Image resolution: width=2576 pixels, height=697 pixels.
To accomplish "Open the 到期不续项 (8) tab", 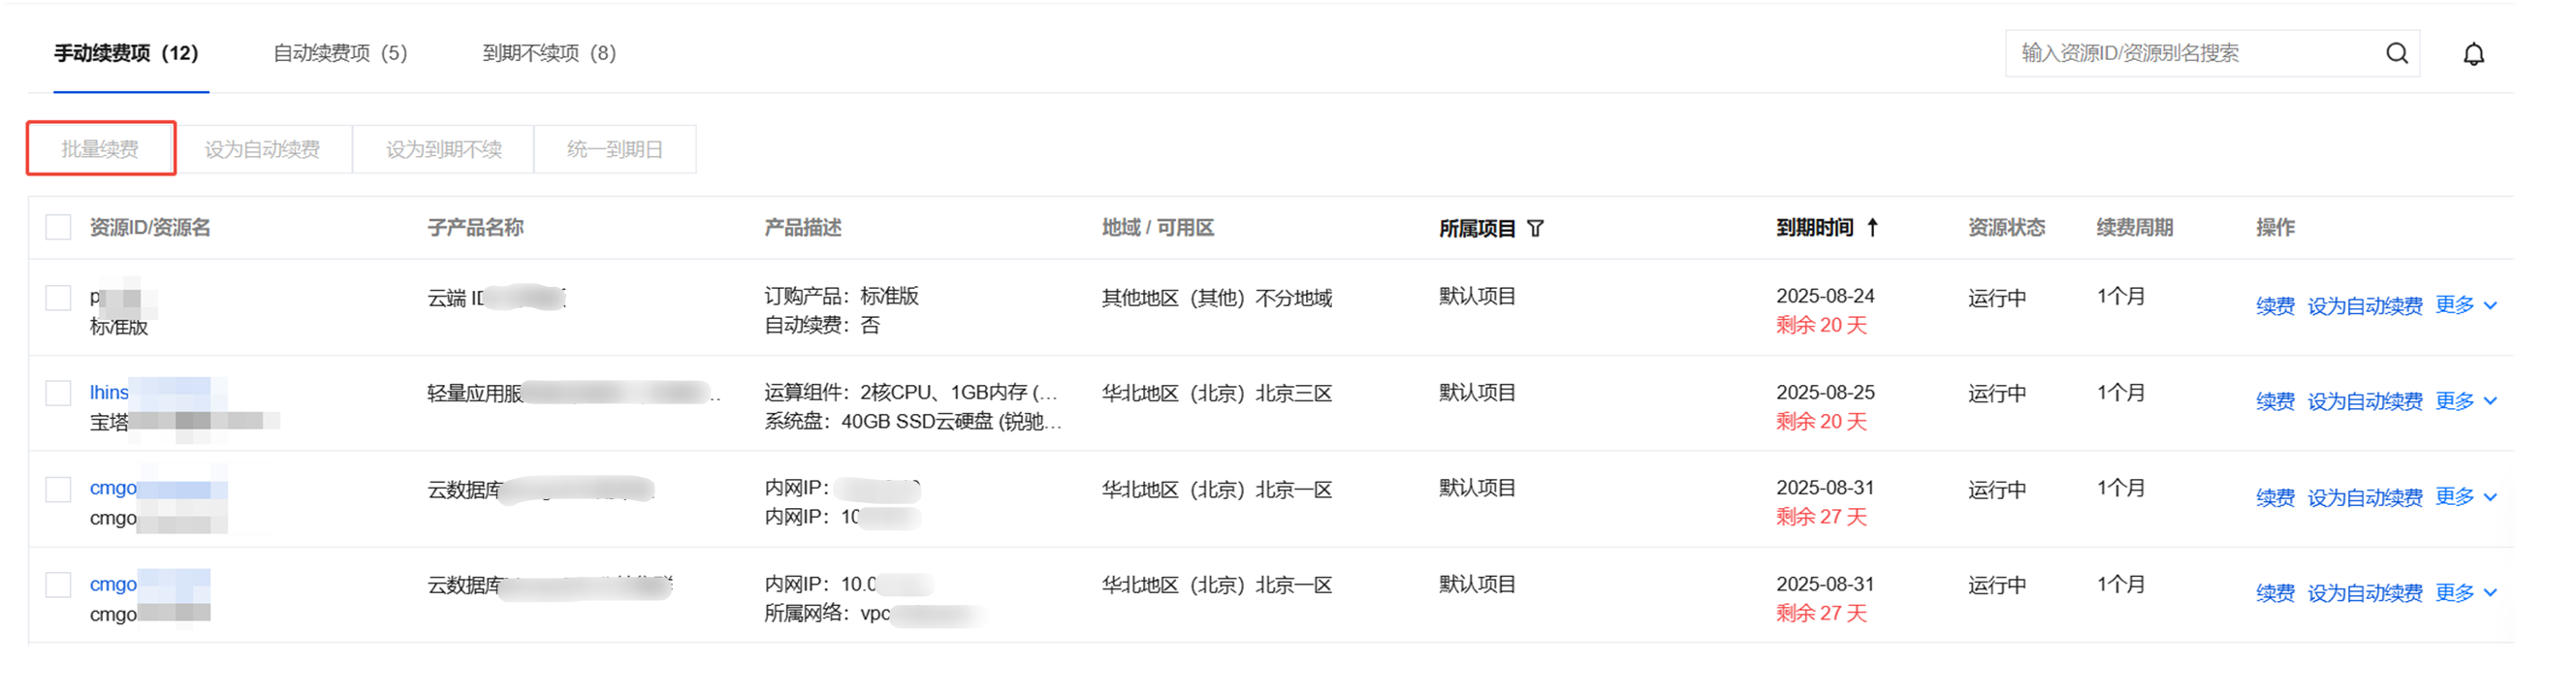I will [x=549, y=53].
